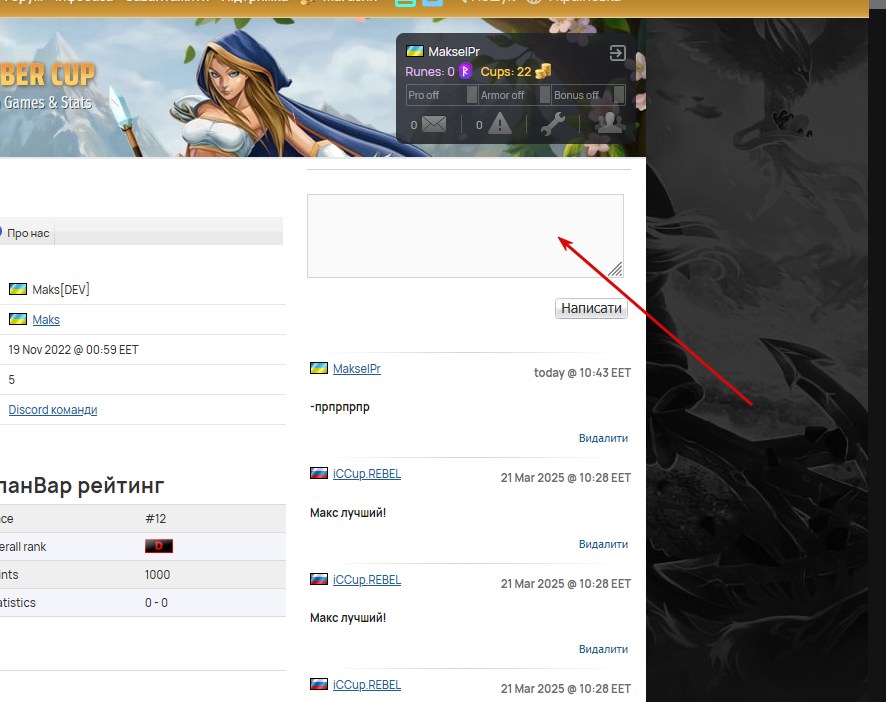The height and width of the screenshot is (702, 886).
Task: Click the #12 place value
Action: point(155,518)
